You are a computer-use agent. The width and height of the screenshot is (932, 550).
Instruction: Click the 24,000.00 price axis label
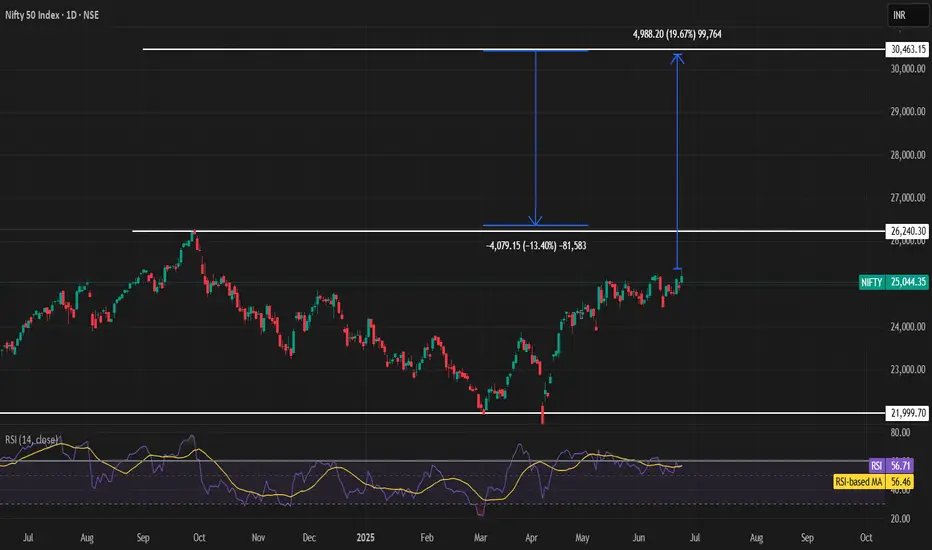908,326
